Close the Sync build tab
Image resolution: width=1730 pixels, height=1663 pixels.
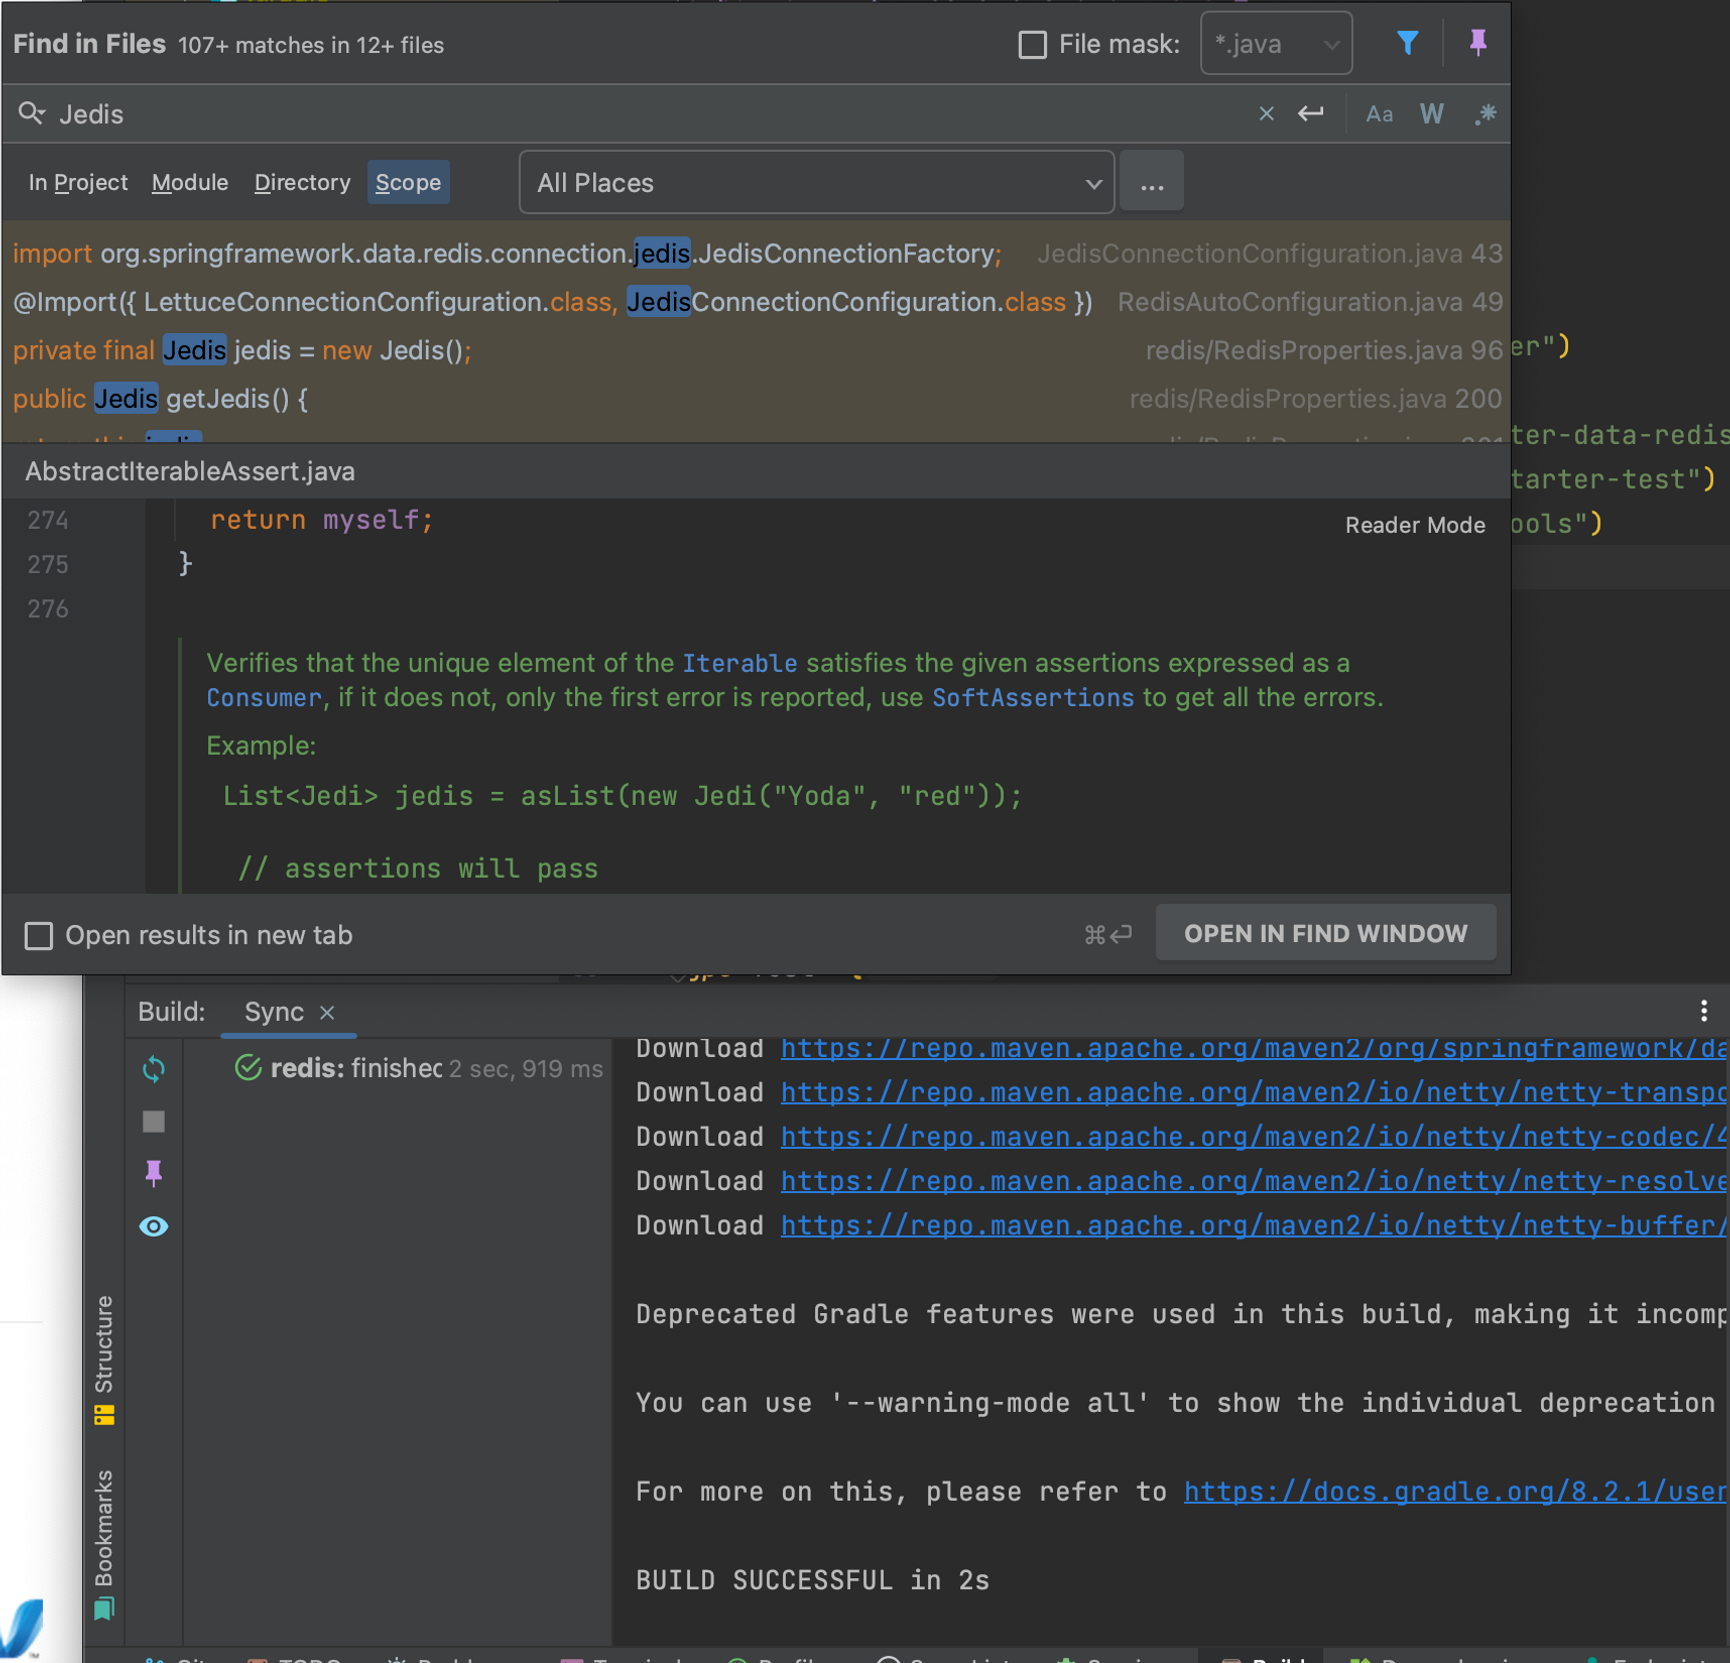(327, 1013)
